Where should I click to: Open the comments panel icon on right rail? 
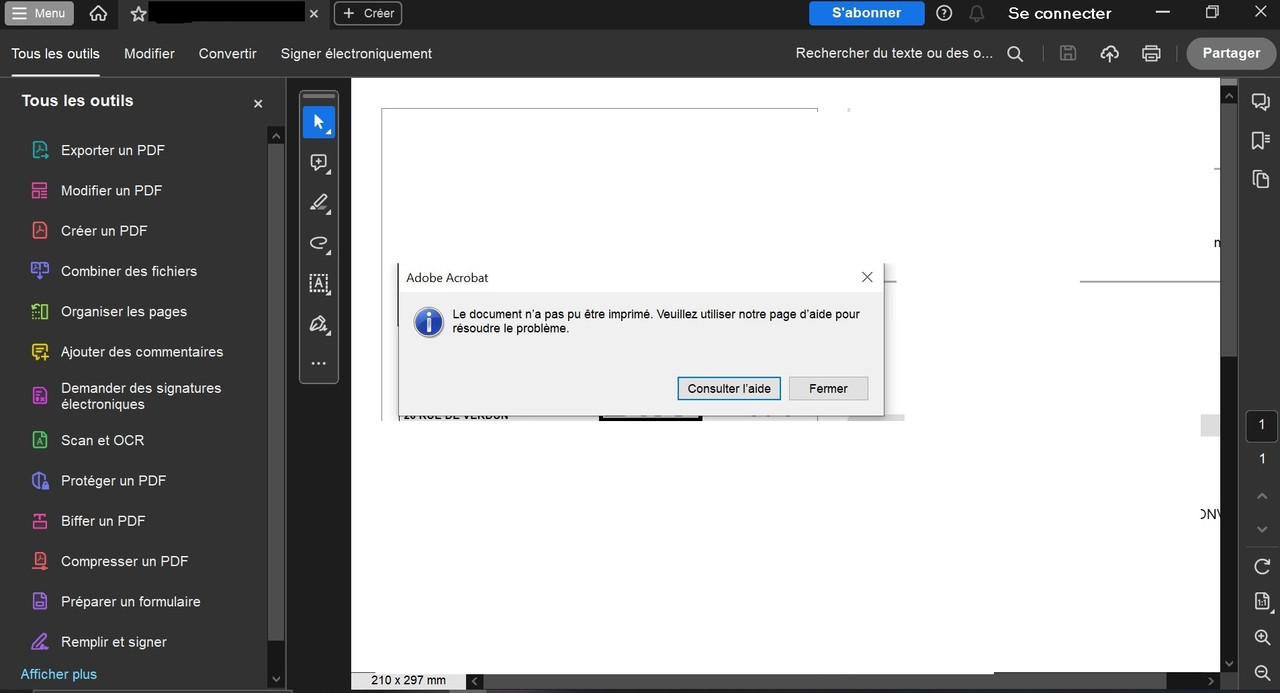(x=1261, y=102)
